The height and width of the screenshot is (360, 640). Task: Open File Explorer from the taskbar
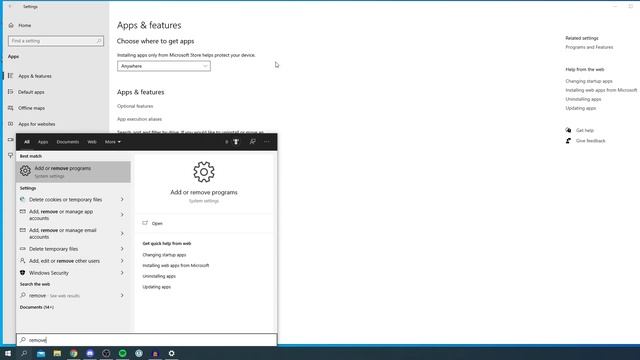coord(57,353)
